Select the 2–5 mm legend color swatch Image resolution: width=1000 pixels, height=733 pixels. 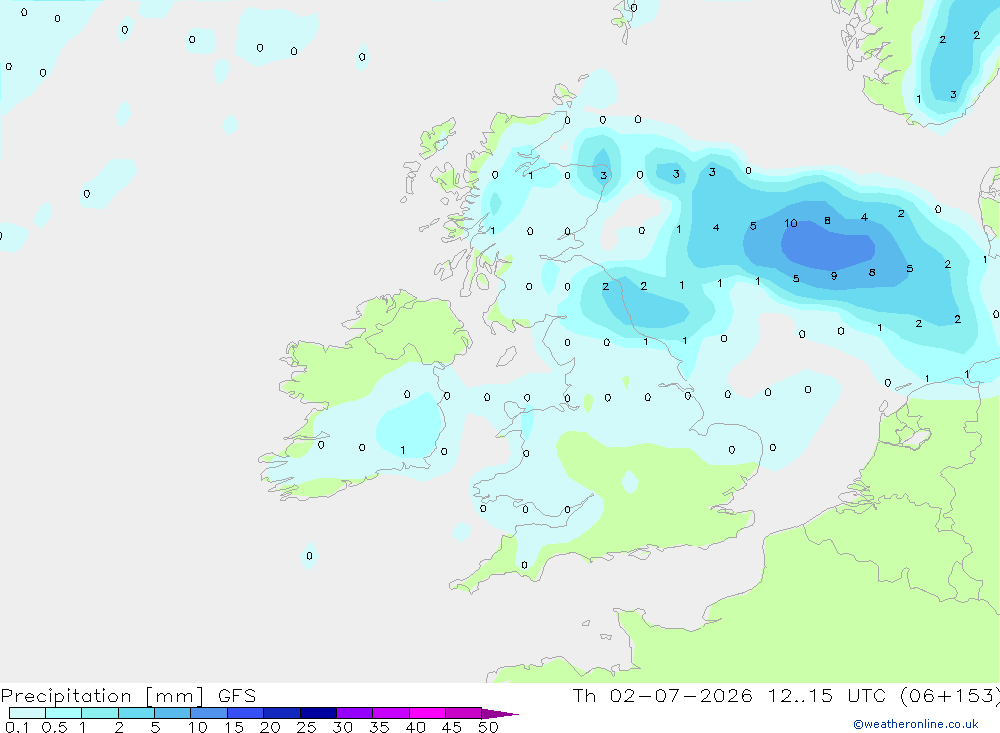[136, 713]
